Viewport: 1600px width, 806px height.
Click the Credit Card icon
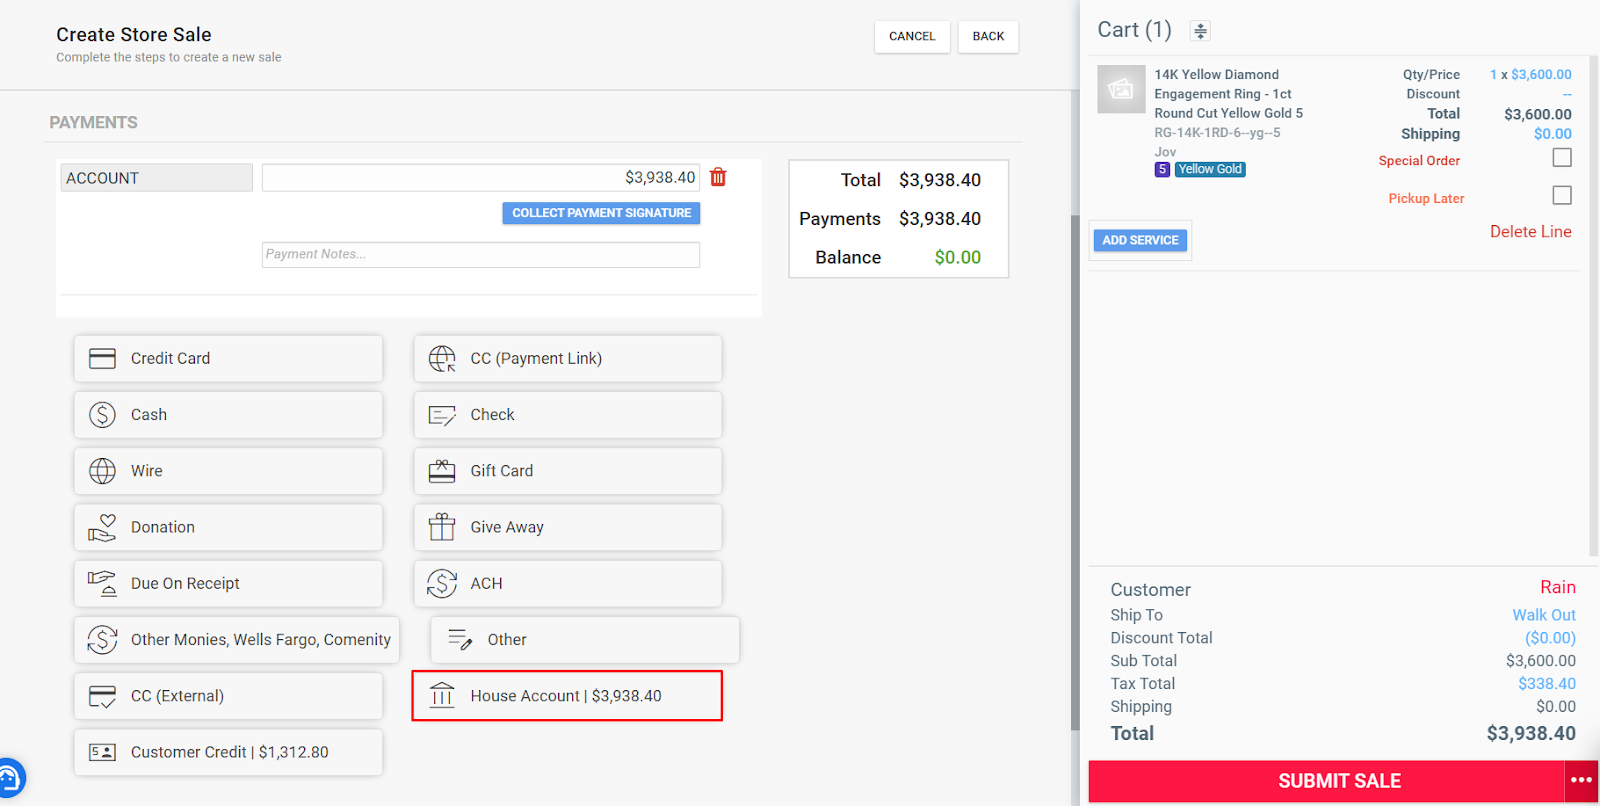[102, 358]
